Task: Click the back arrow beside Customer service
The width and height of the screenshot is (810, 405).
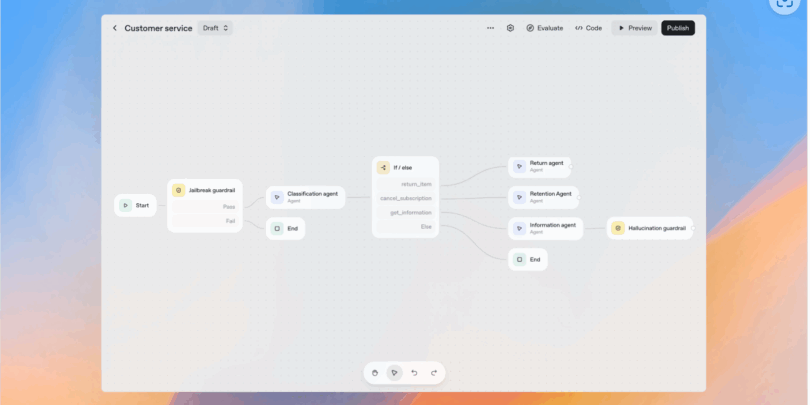Action: [114, 28]
